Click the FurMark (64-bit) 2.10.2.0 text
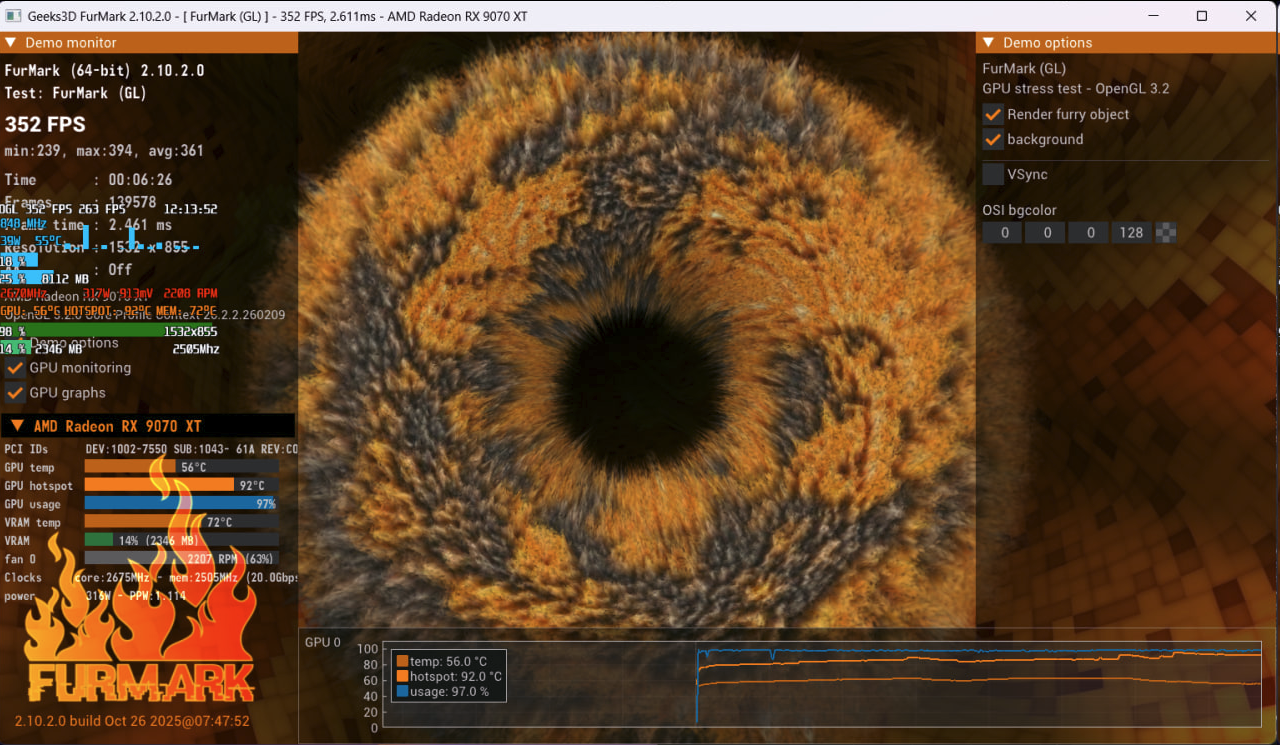Screen dimensions: 1280x745 104,71
